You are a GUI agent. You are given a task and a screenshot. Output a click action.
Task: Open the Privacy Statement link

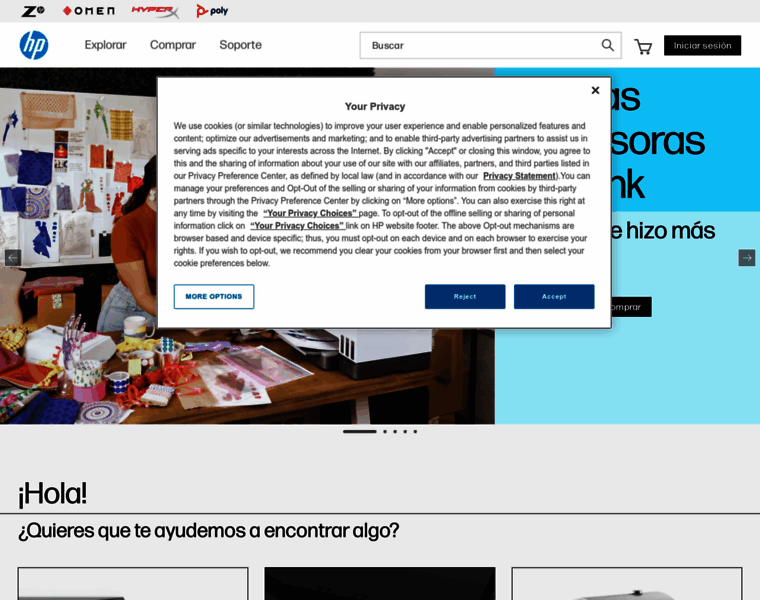coord(519,176)
